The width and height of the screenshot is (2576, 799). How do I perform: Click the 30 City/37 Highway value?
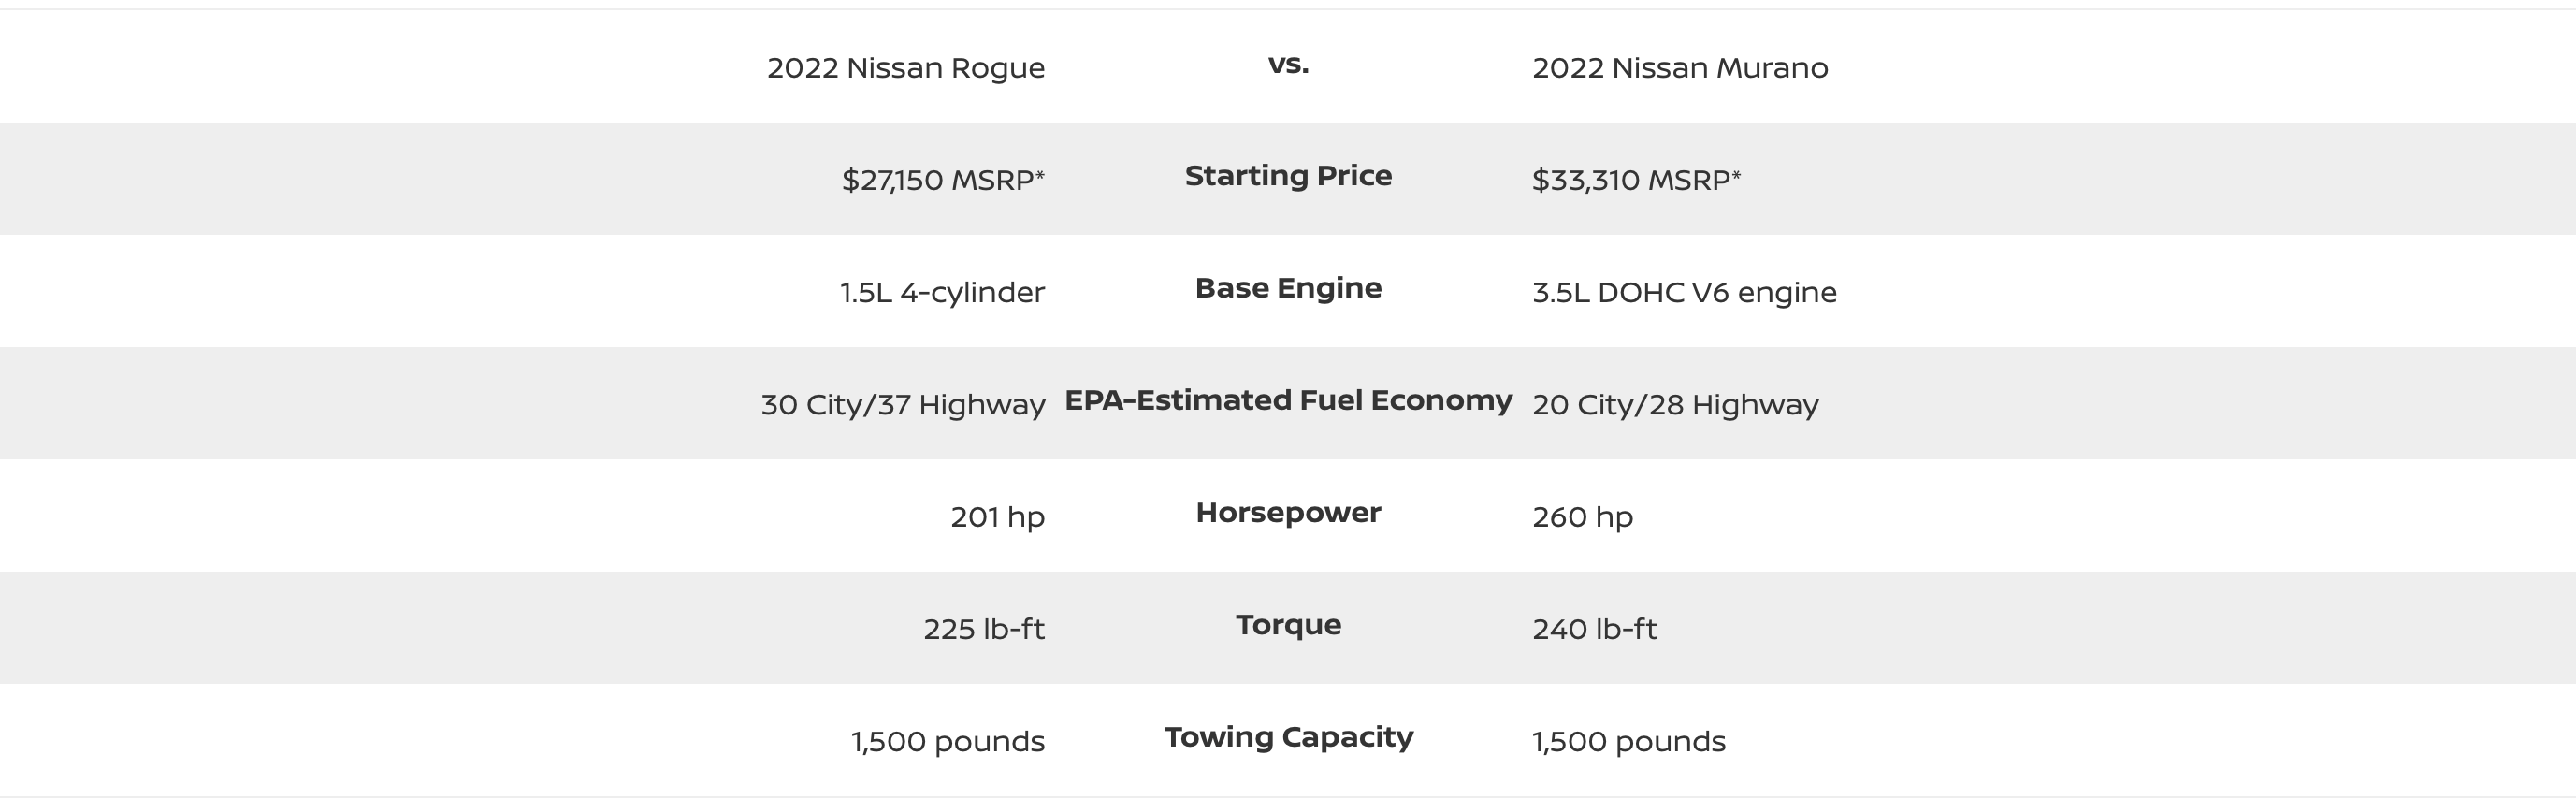[x=903, y=405]
